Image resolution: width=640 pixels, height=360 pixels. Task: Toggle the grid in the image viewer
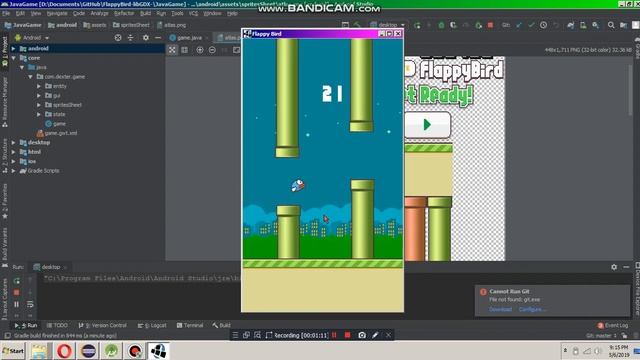pos(184,50)
